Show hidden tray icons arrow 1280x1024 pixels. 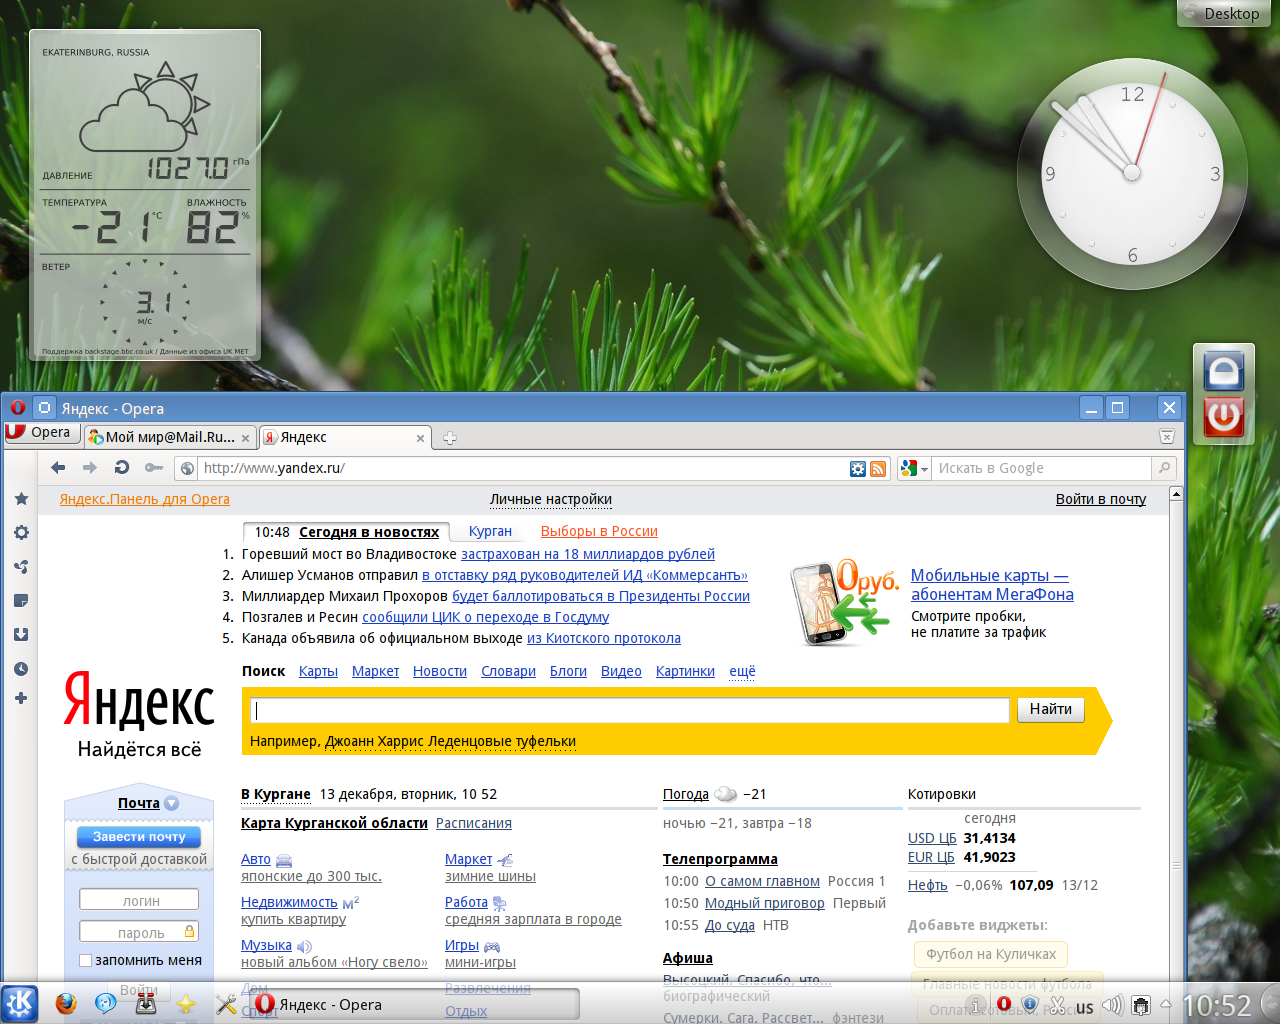tap(1165, 1004)
